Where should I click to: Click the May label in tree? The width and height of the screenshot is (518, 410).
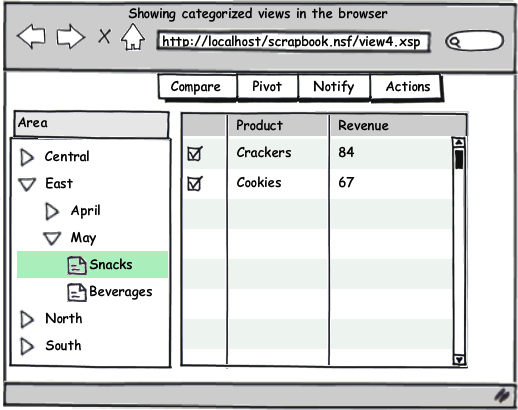point(83,238)
